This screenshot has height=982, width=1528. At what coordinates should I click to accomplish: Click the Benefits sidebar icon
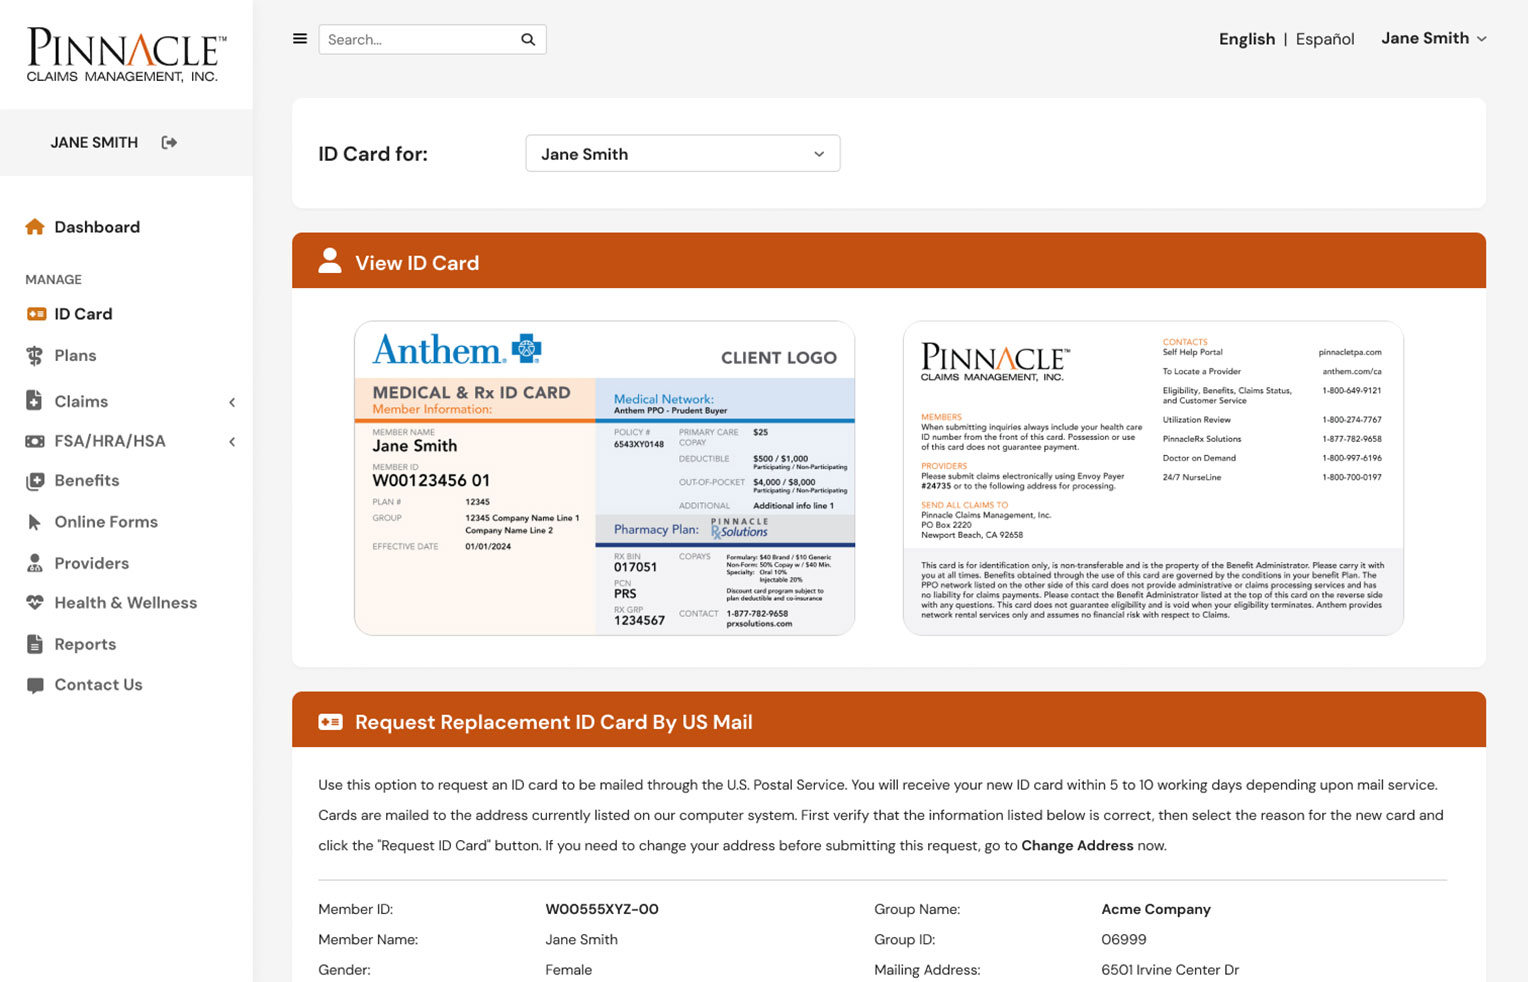pyautogui.click(x=35, y=481)
